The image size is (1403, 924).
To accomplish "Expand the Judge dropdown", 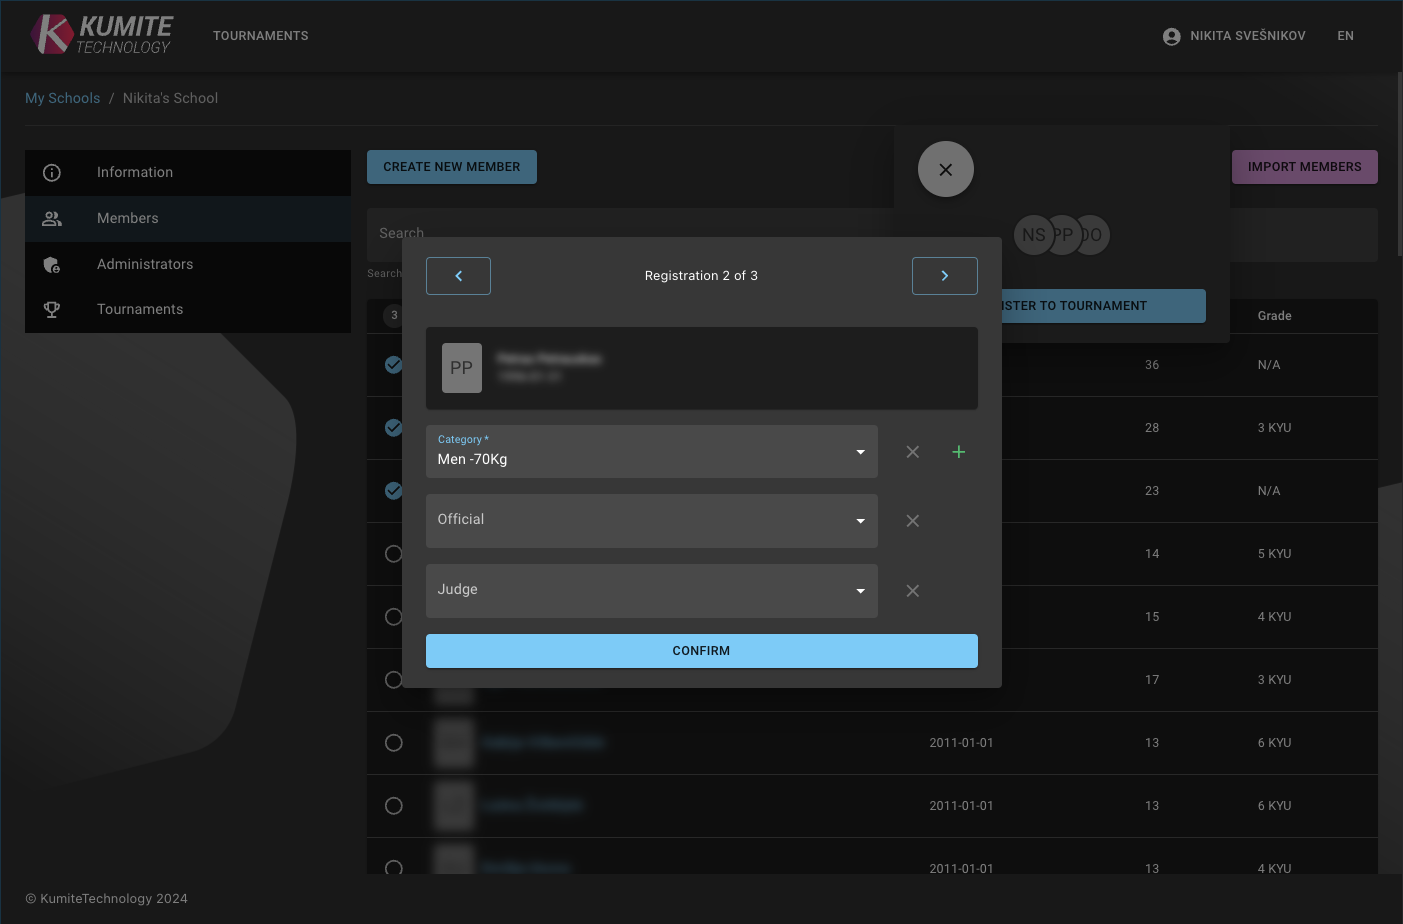I will click(651, 591).
